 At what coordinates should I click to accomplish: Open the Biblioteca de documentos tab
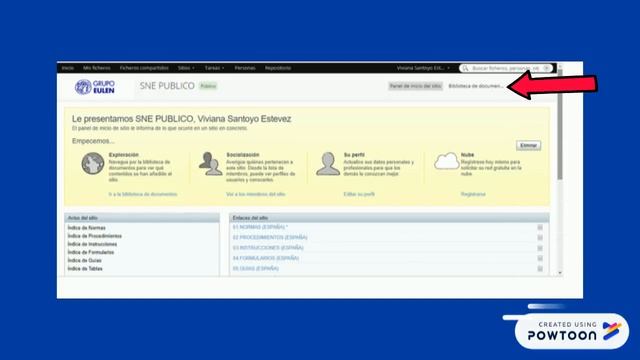(476, 86)
